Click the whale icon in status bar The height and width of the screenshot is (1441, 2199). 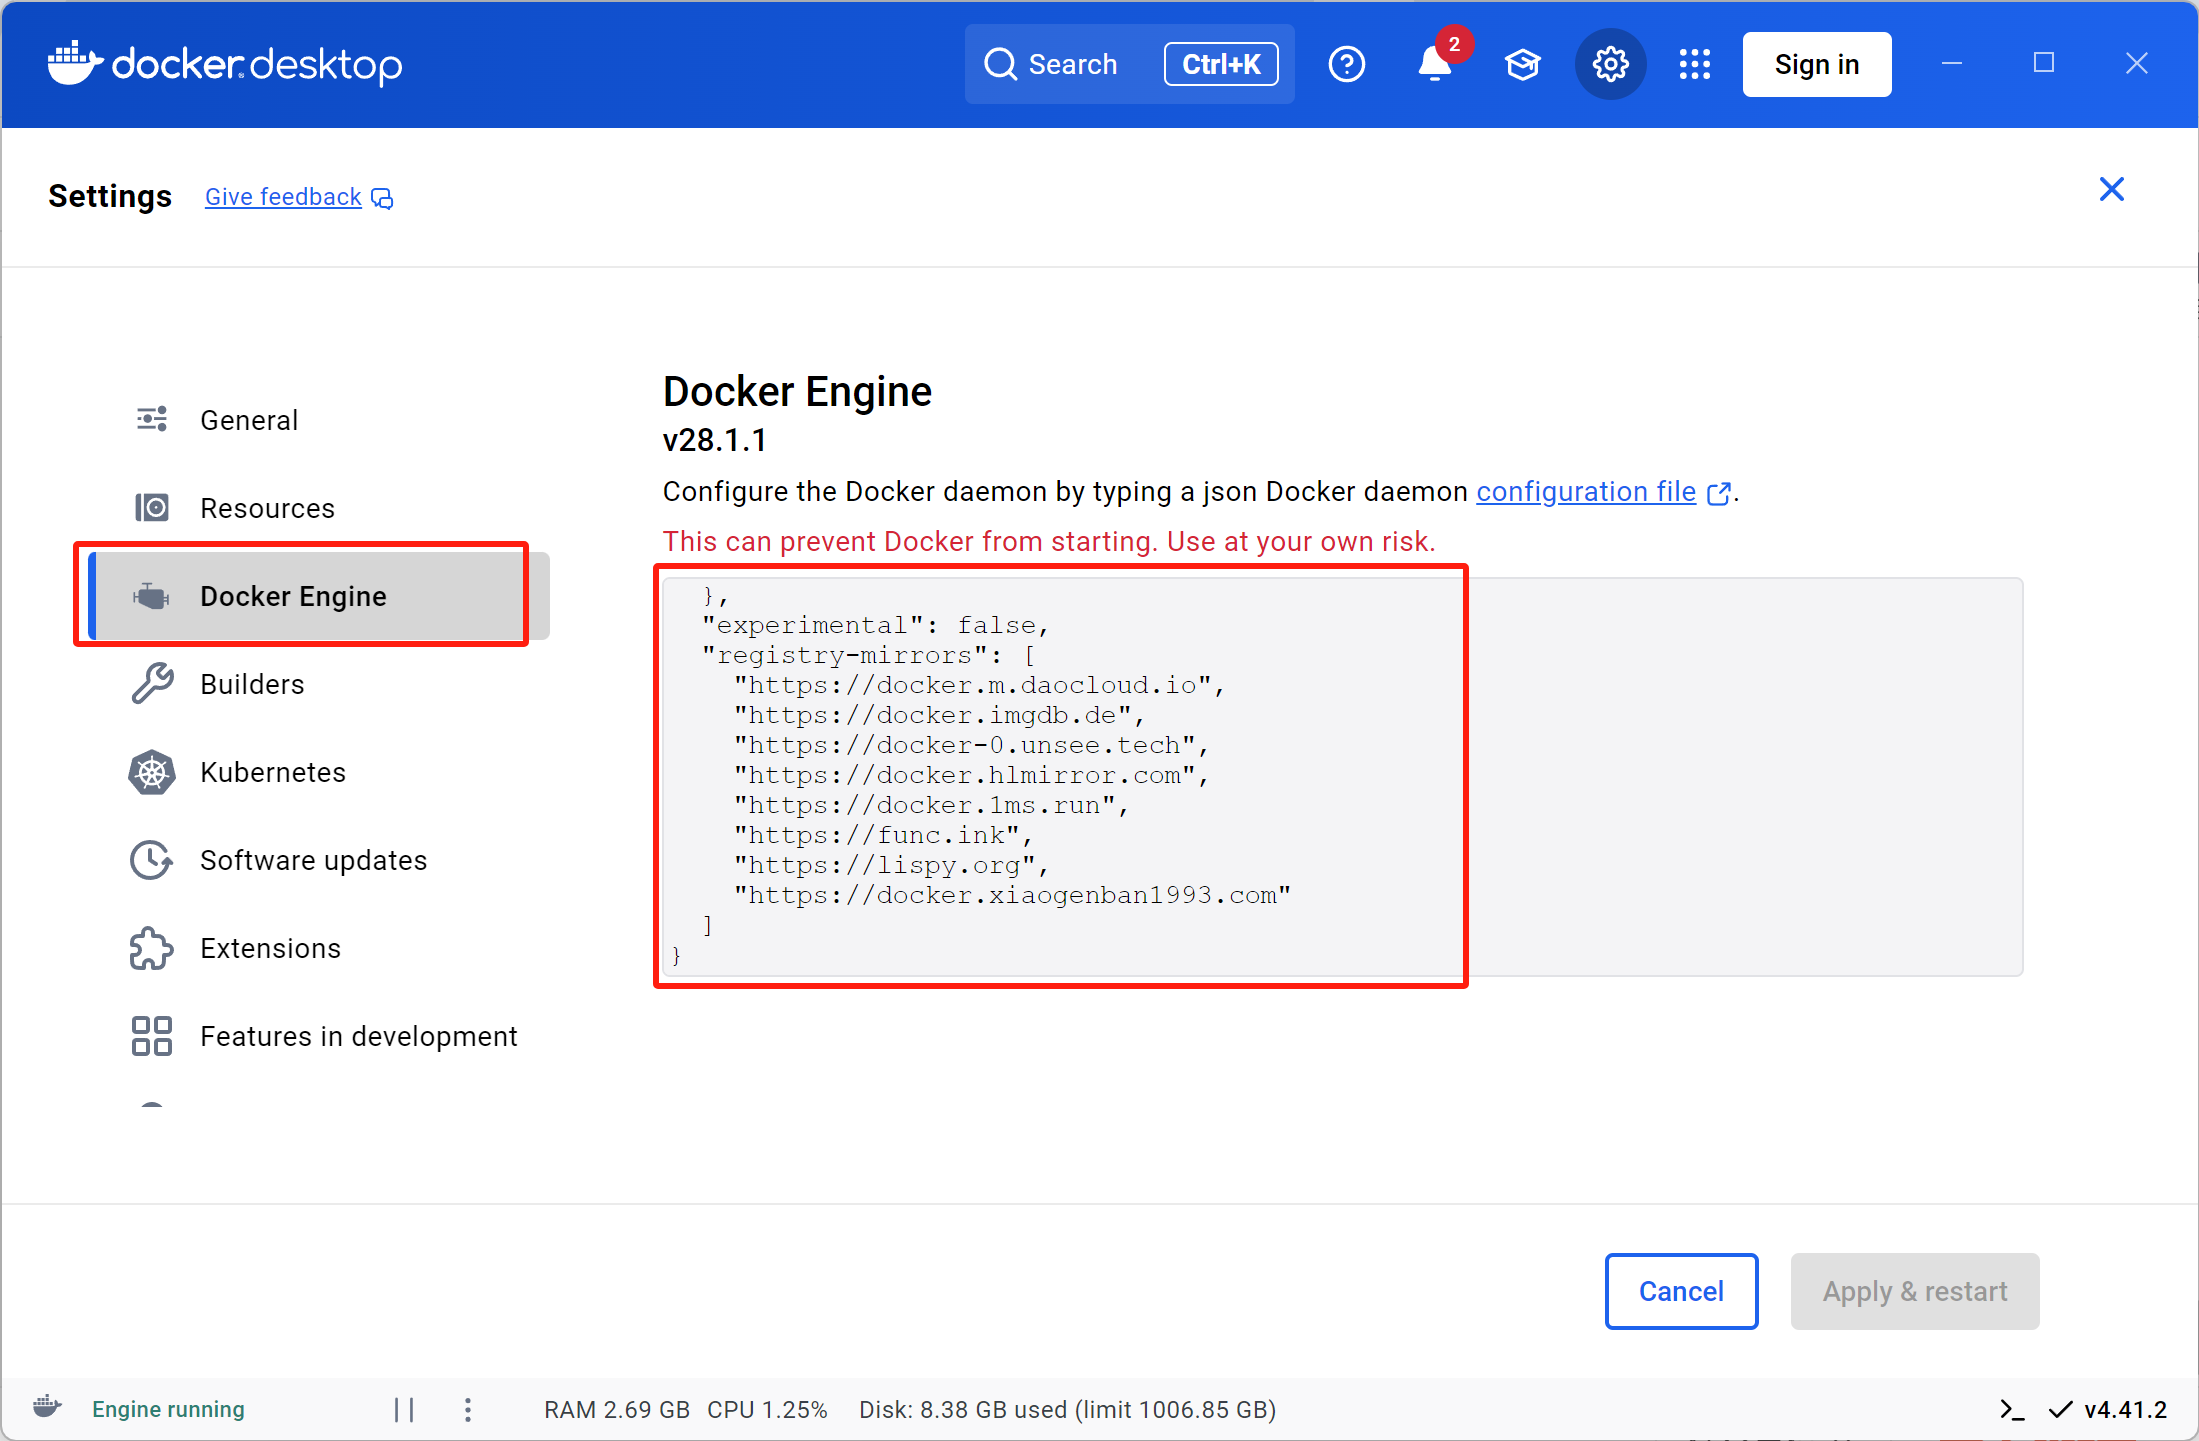coord(47,1408)
